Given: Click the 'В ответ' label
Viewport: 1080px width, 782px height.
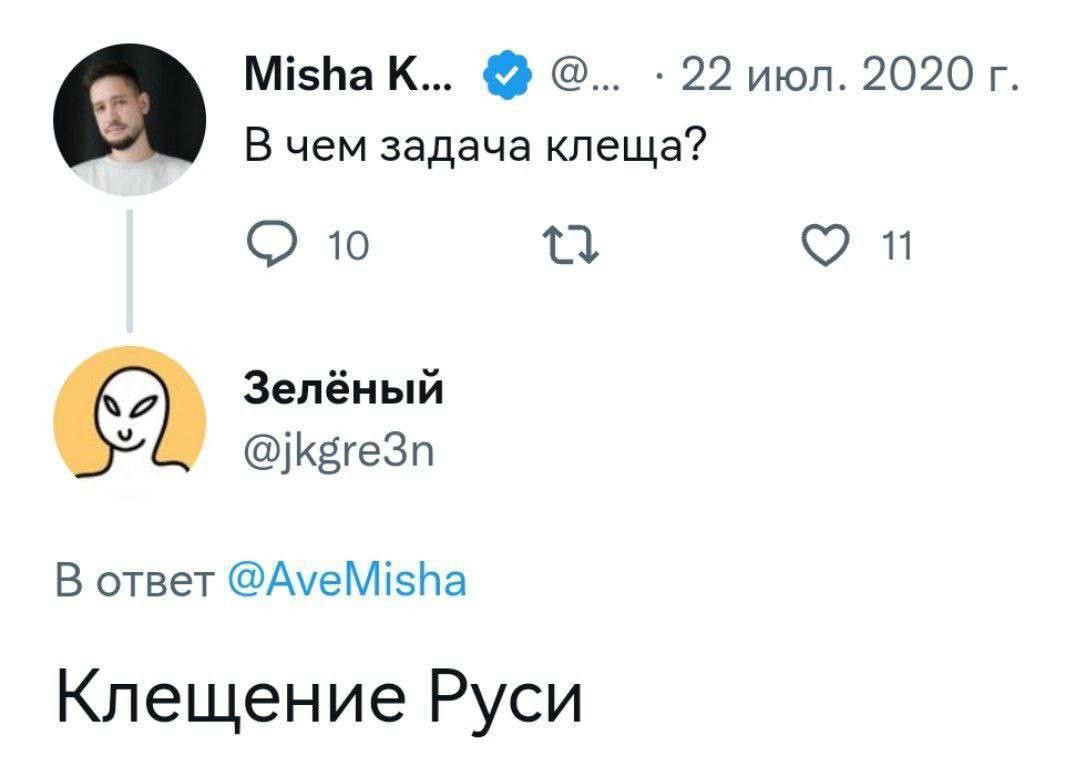Looking at the screenshot, I should point(134,579).
